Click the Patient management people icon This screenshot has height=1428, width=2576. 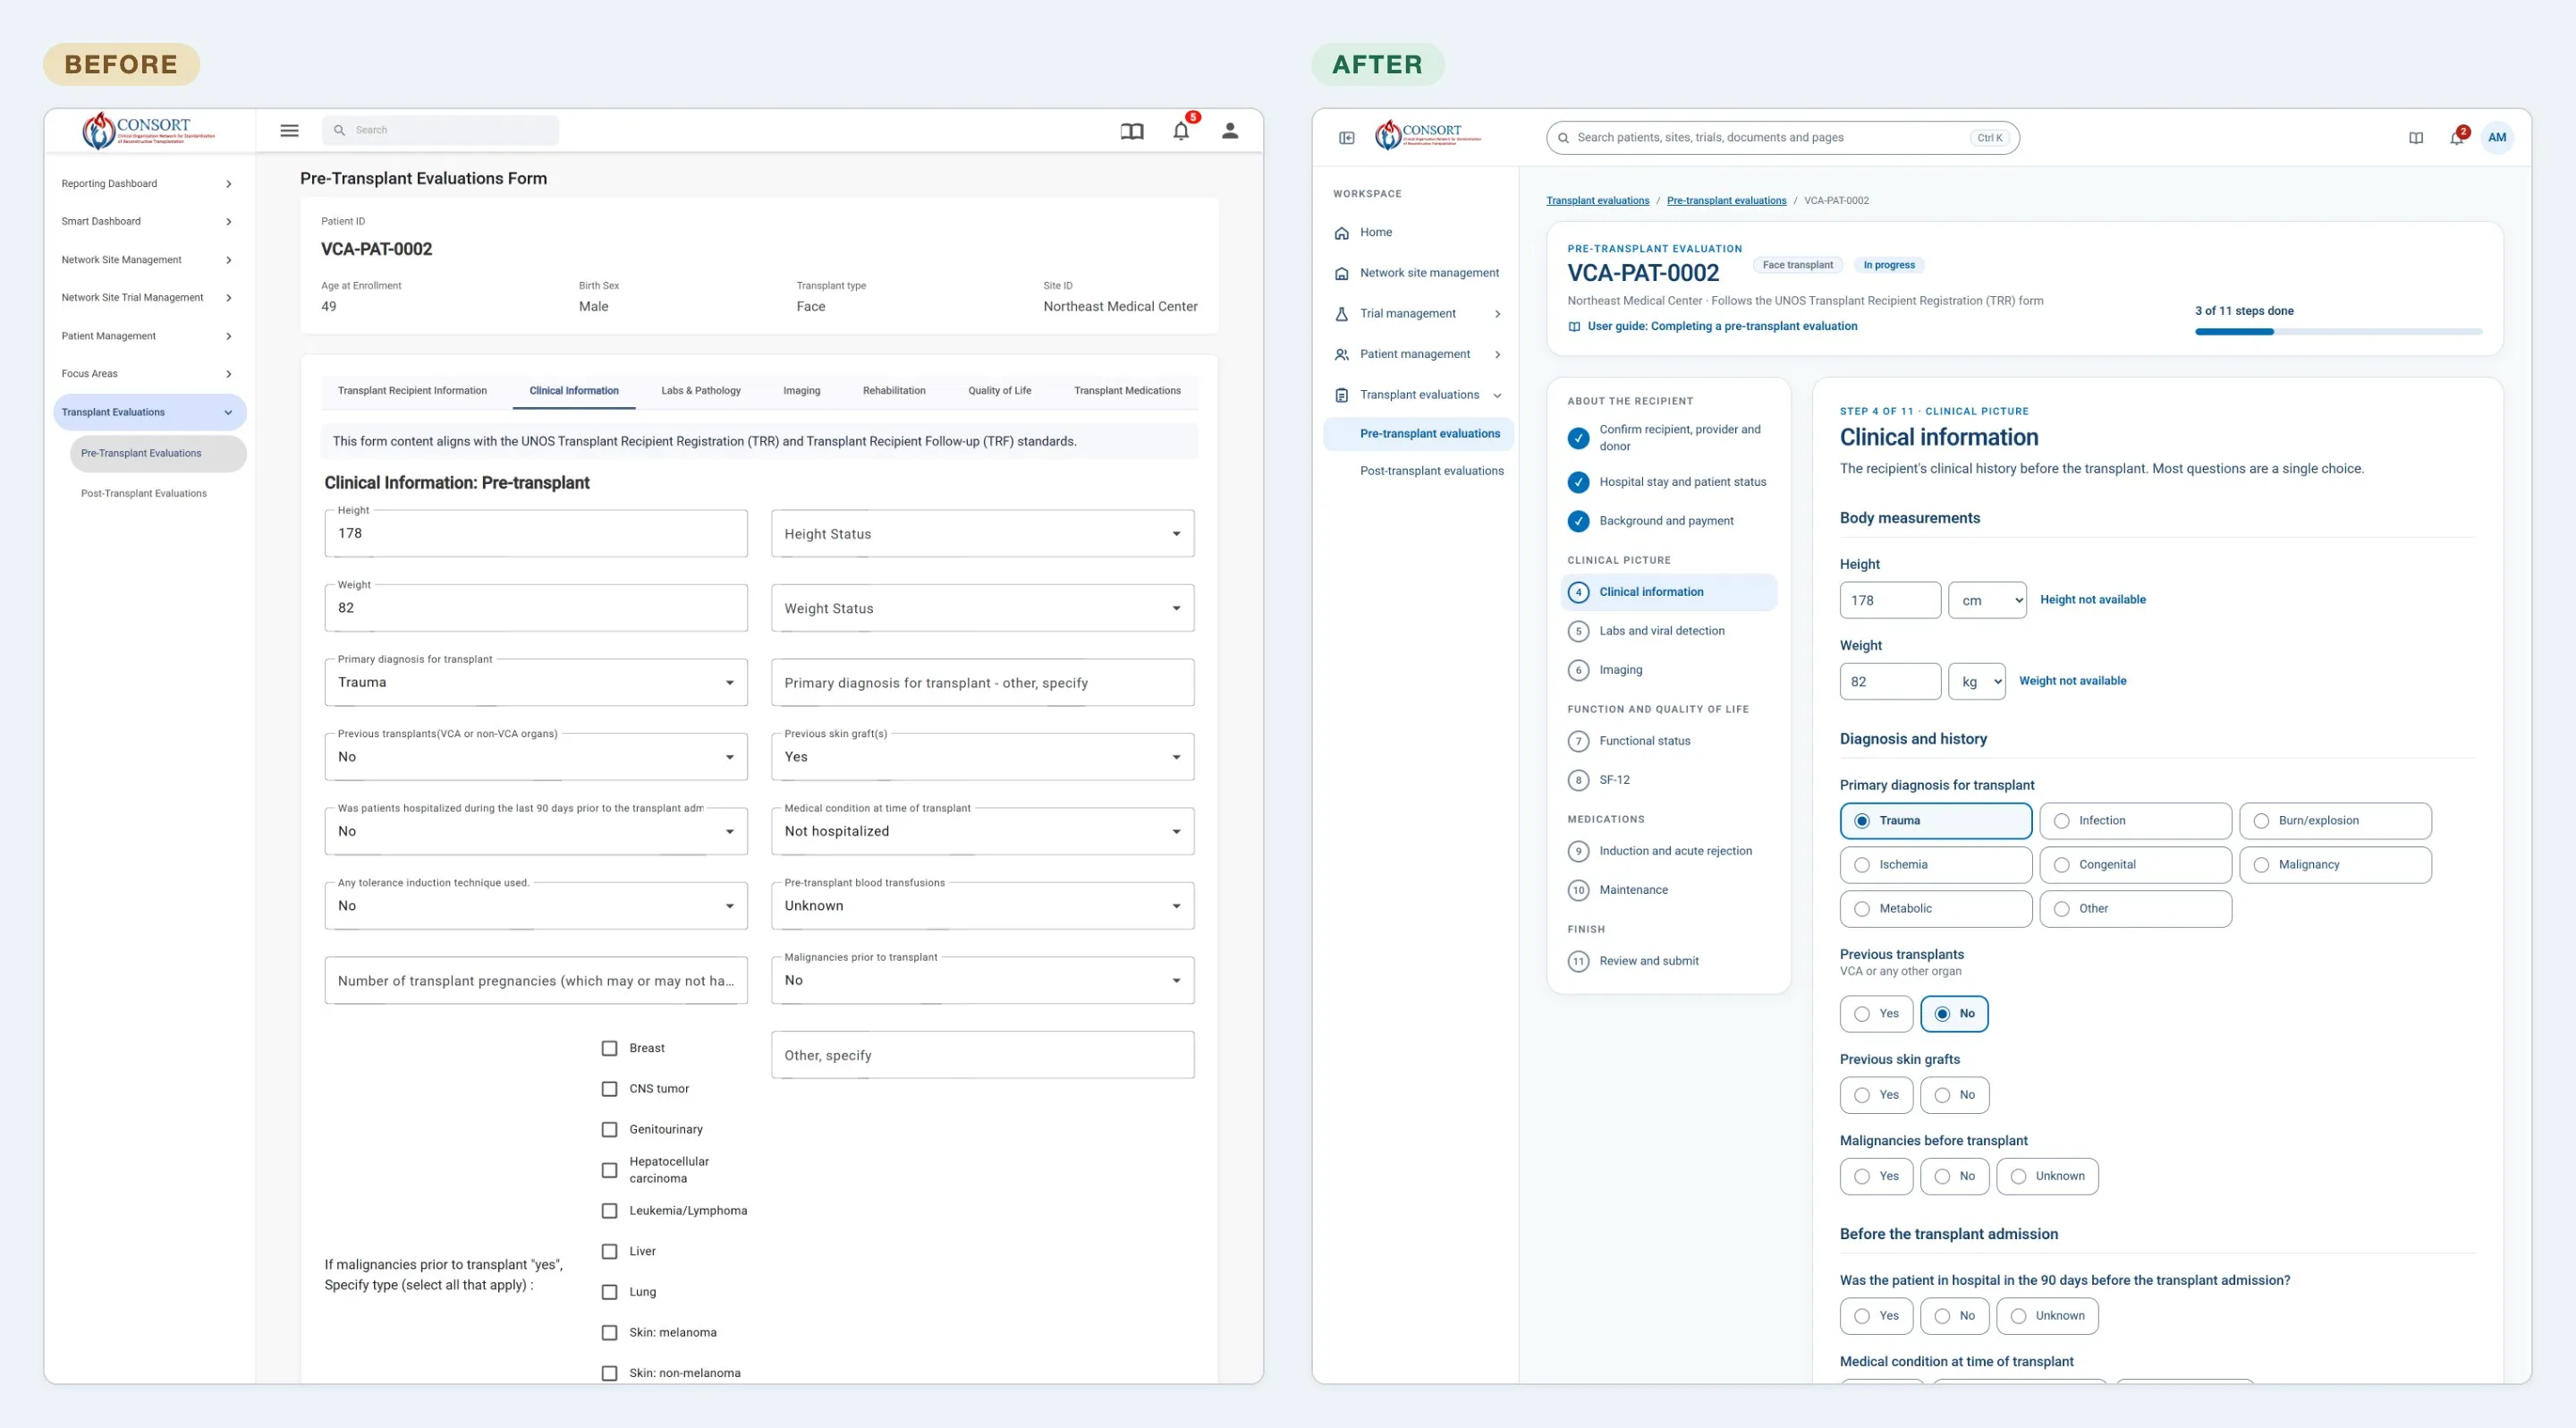[x=1342, y=355]
